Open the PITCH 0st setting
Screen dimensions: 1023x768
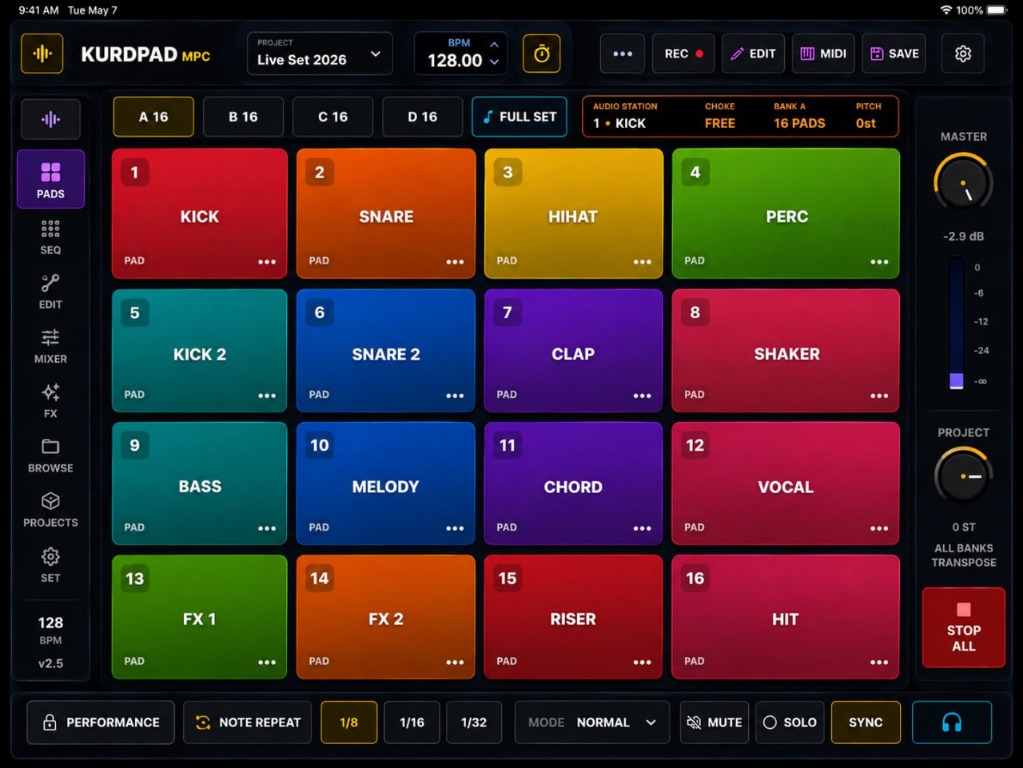pyautogui.click(x=868, y=115)
